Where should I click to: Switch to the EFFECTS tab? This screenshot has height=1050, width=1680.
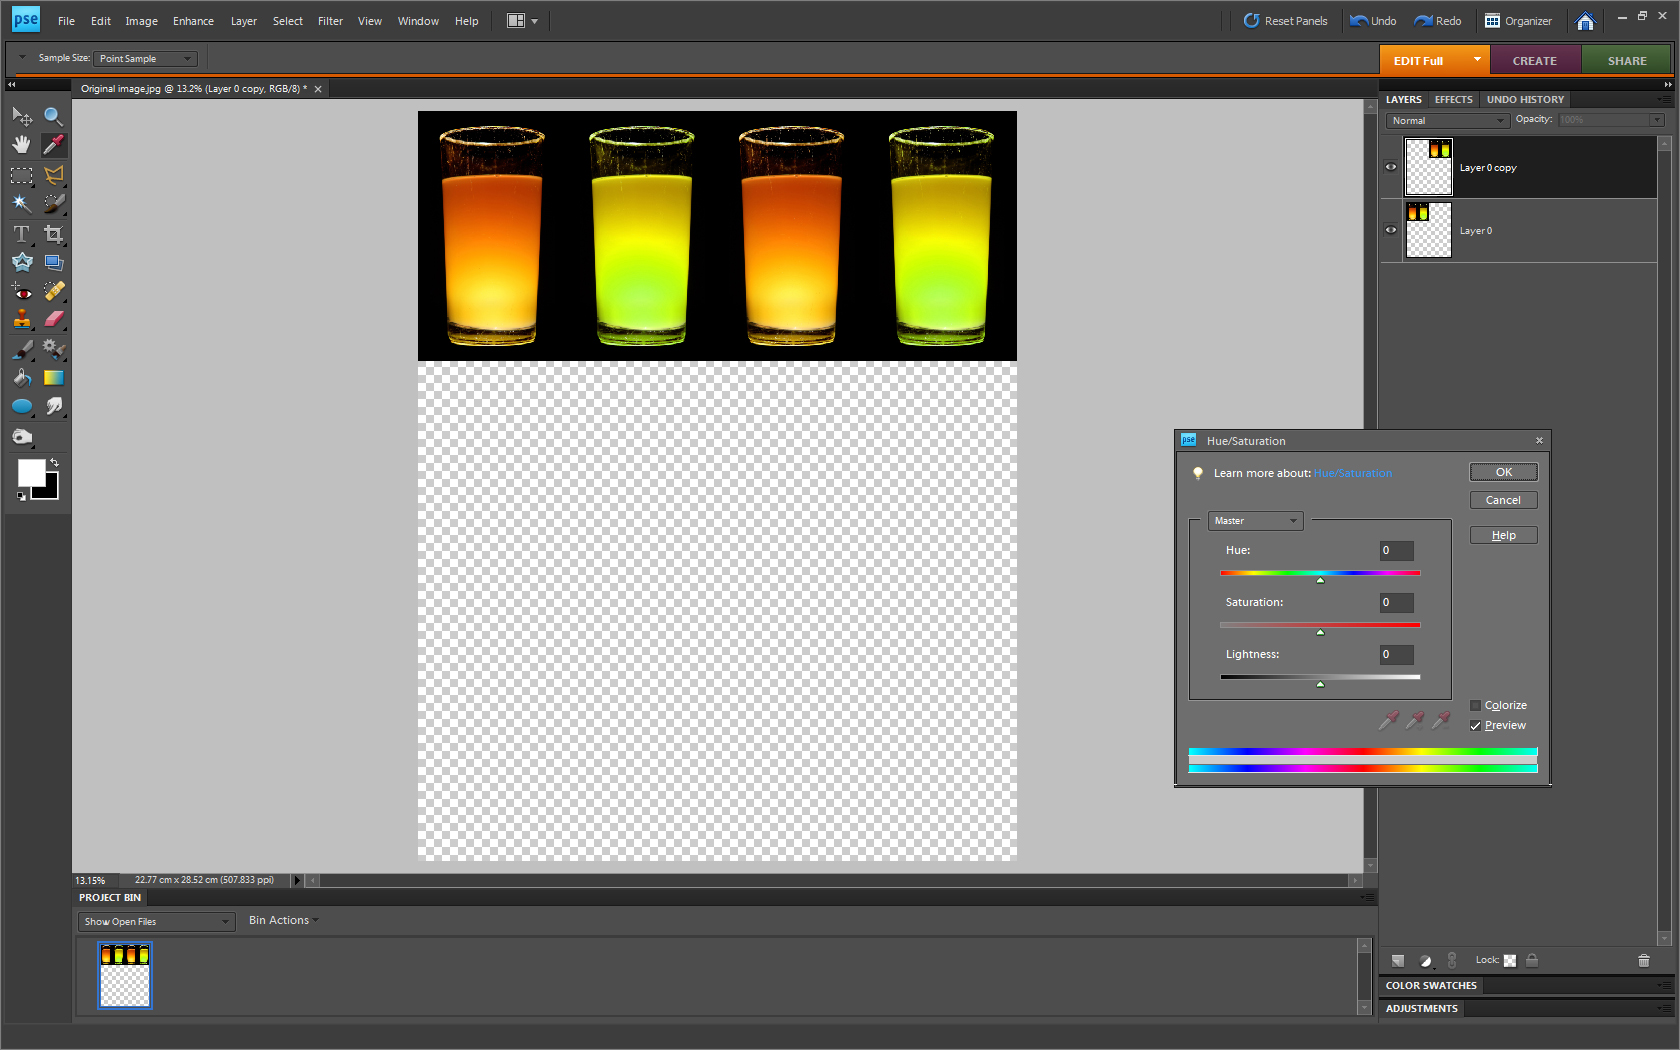(1453, 100)
